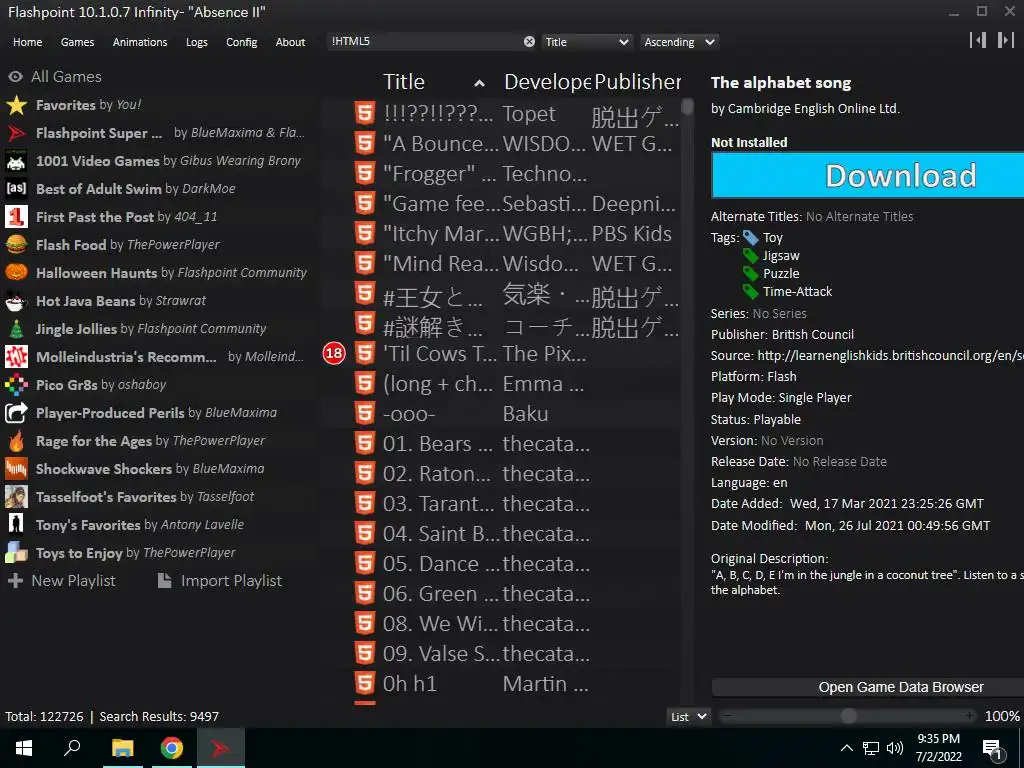The width and height of the screenshot is (1024, 768).
Task: Select First Past the Post icon
Action: click(x=16, y=217)
